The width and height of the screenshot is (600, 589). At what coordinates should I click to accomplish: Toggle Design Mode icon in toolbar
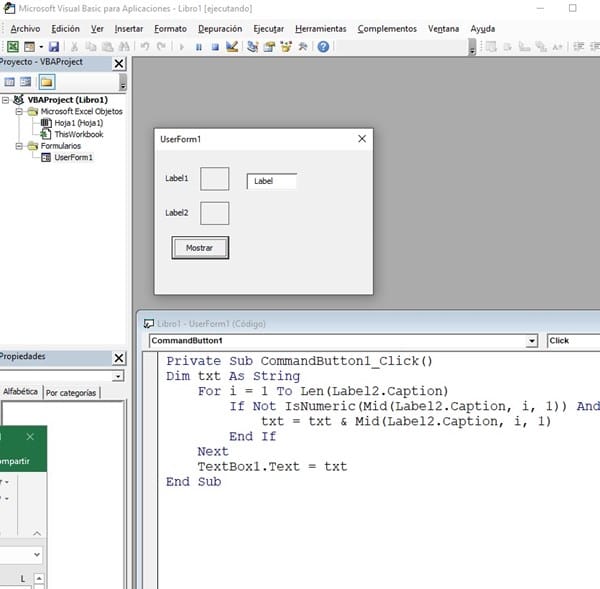click(x=232, y=47)
